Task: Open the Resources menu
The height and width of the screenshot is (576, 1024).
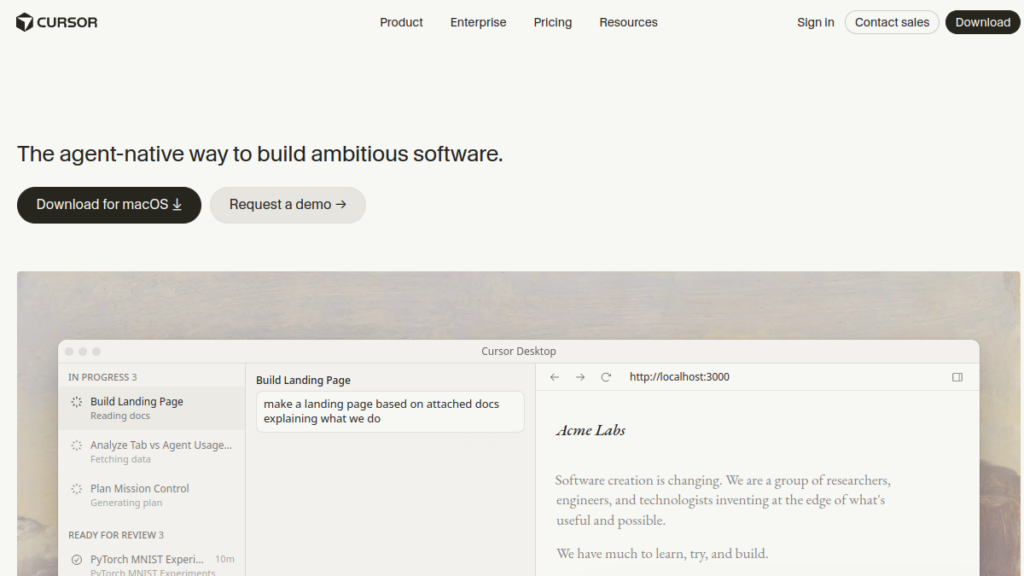Action: 628,22
